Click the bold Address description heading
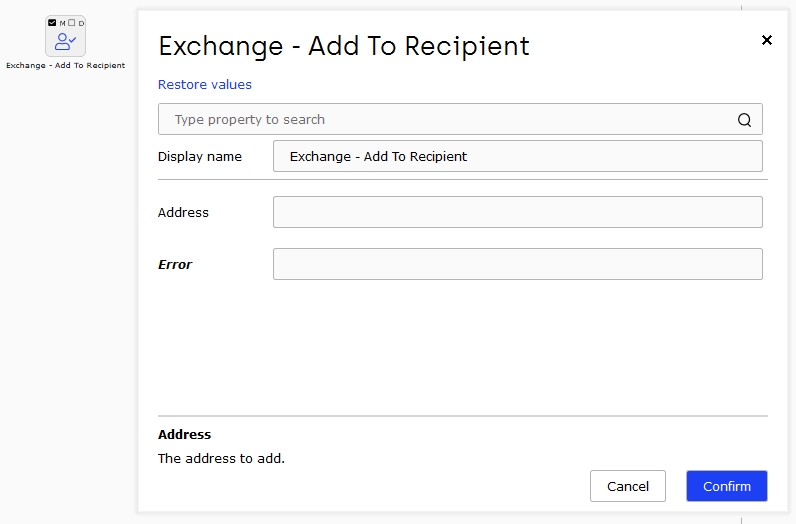796x524 pixels. (184, 435)
